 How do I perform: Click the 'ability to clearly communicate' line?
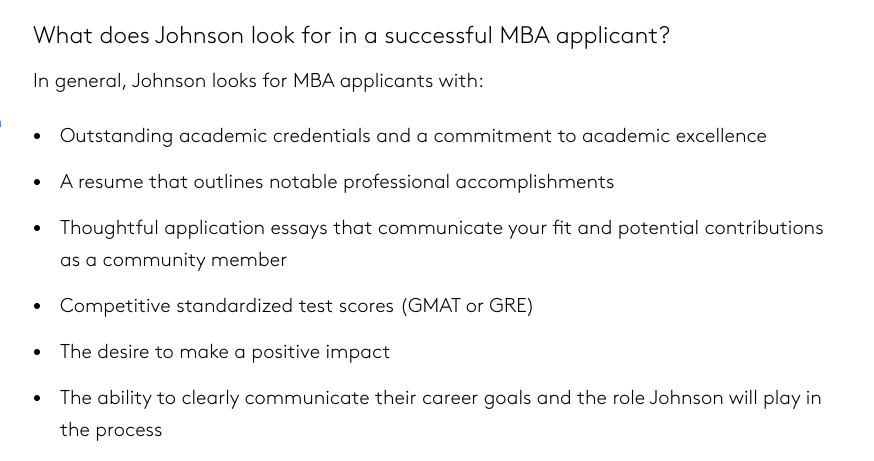[x=440, y=398]
